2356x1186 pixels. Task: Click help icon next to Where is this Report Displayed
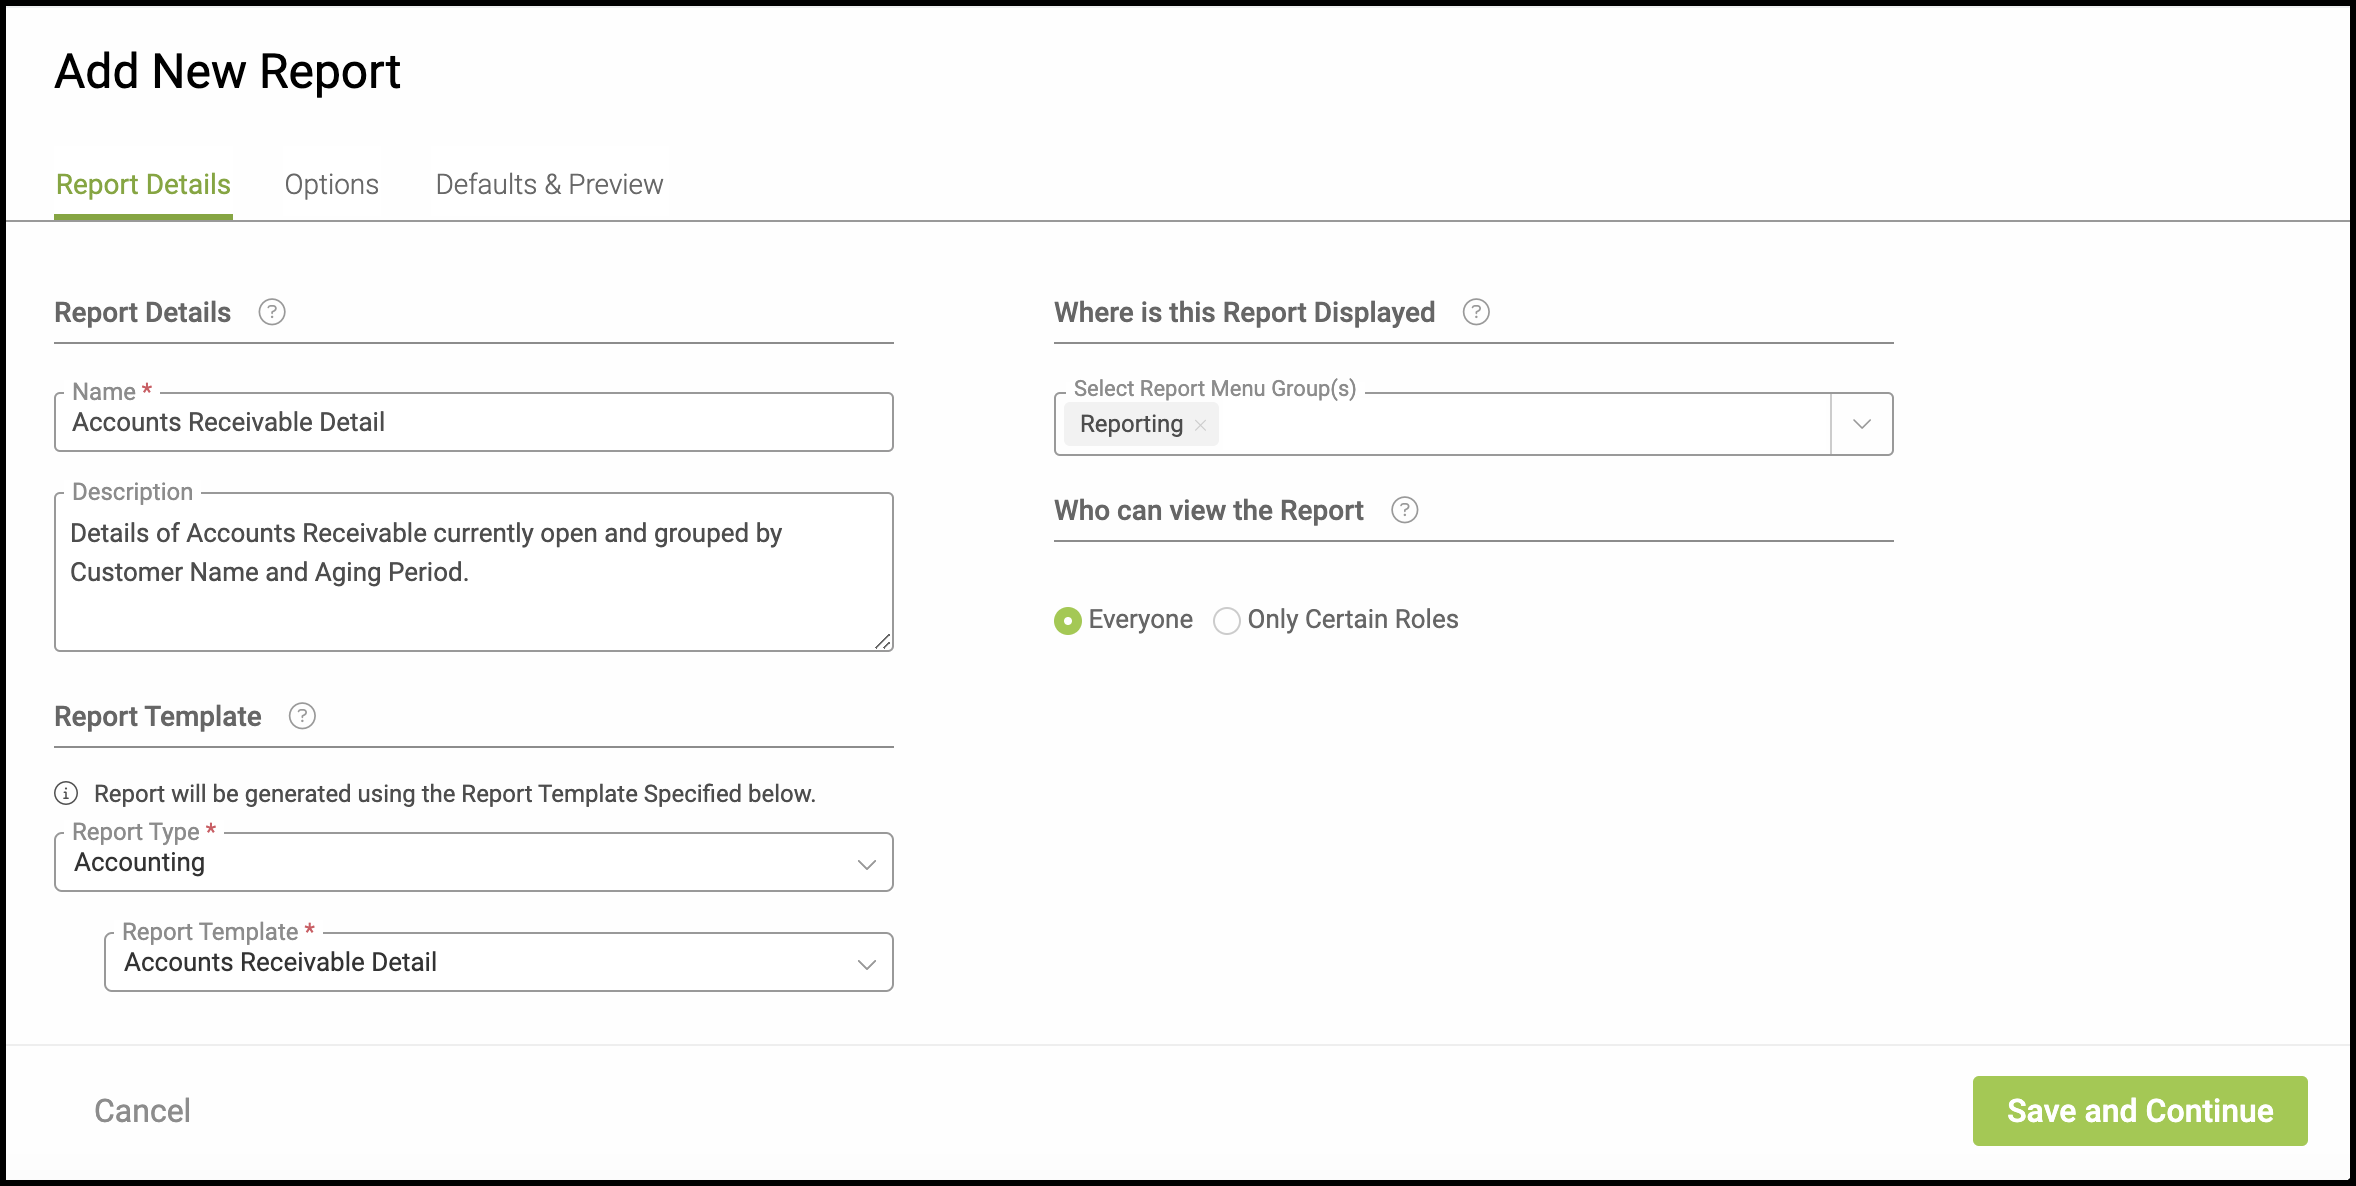pyautogui.click(x=1476, y=312)
